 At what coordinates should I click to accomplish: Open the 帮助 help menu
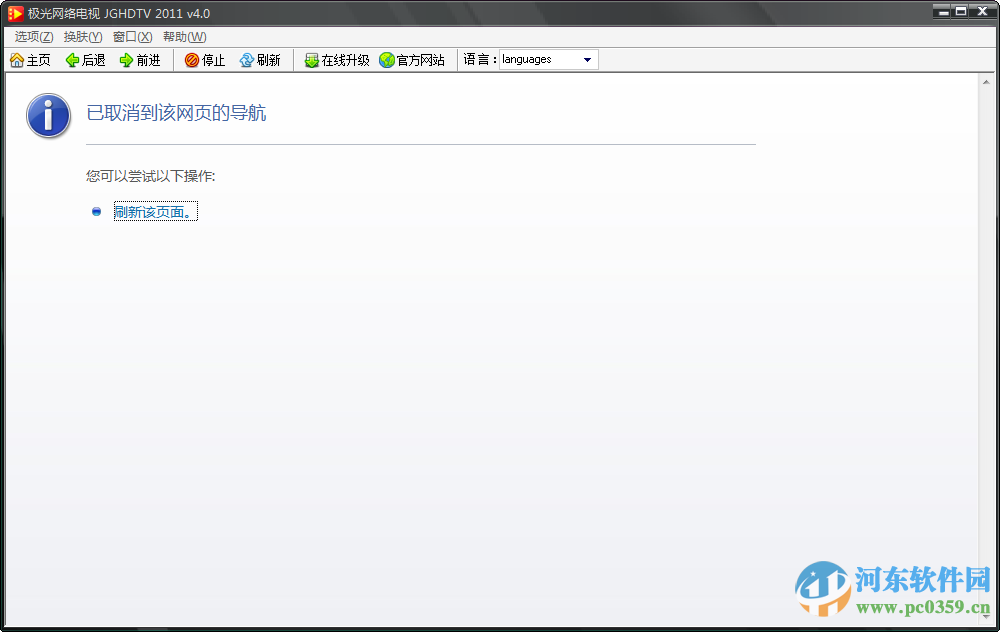click(x=183, y=36)
